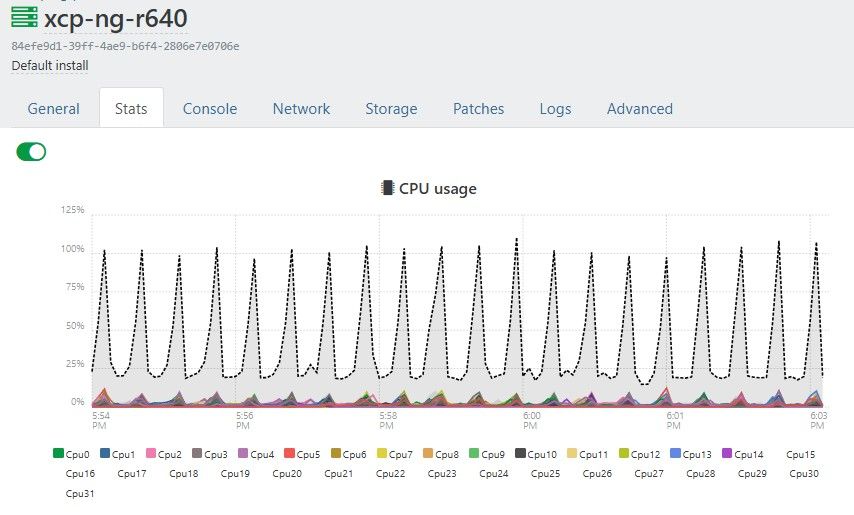
Task: Click the host UUID text
Action: pos(125,46)
